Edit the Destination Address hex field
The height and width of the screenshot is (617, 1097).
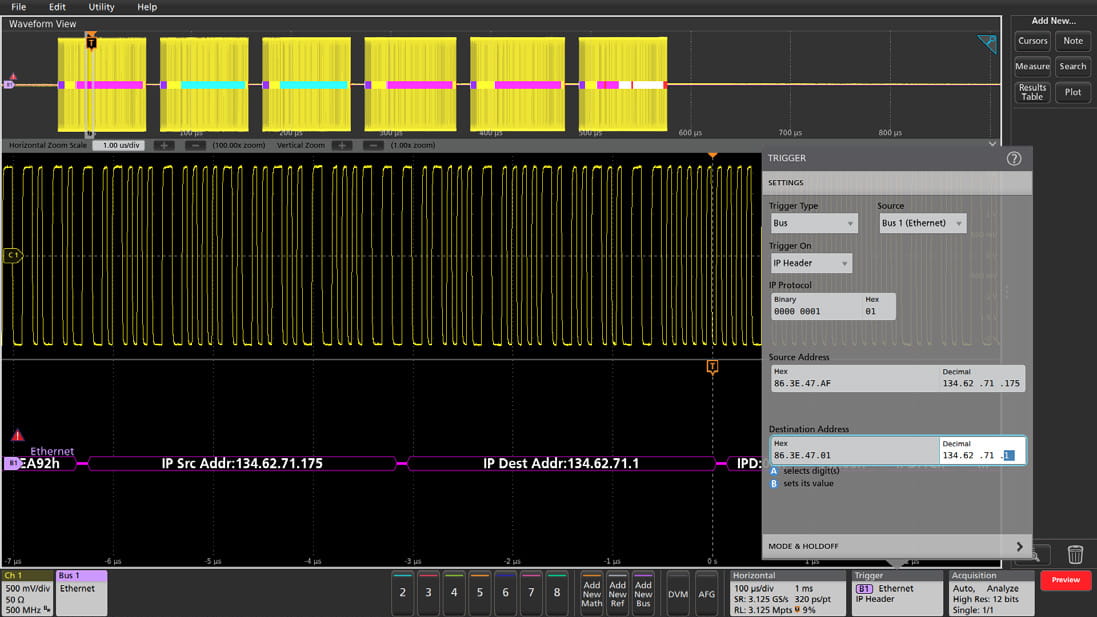[x=854, y=451]
